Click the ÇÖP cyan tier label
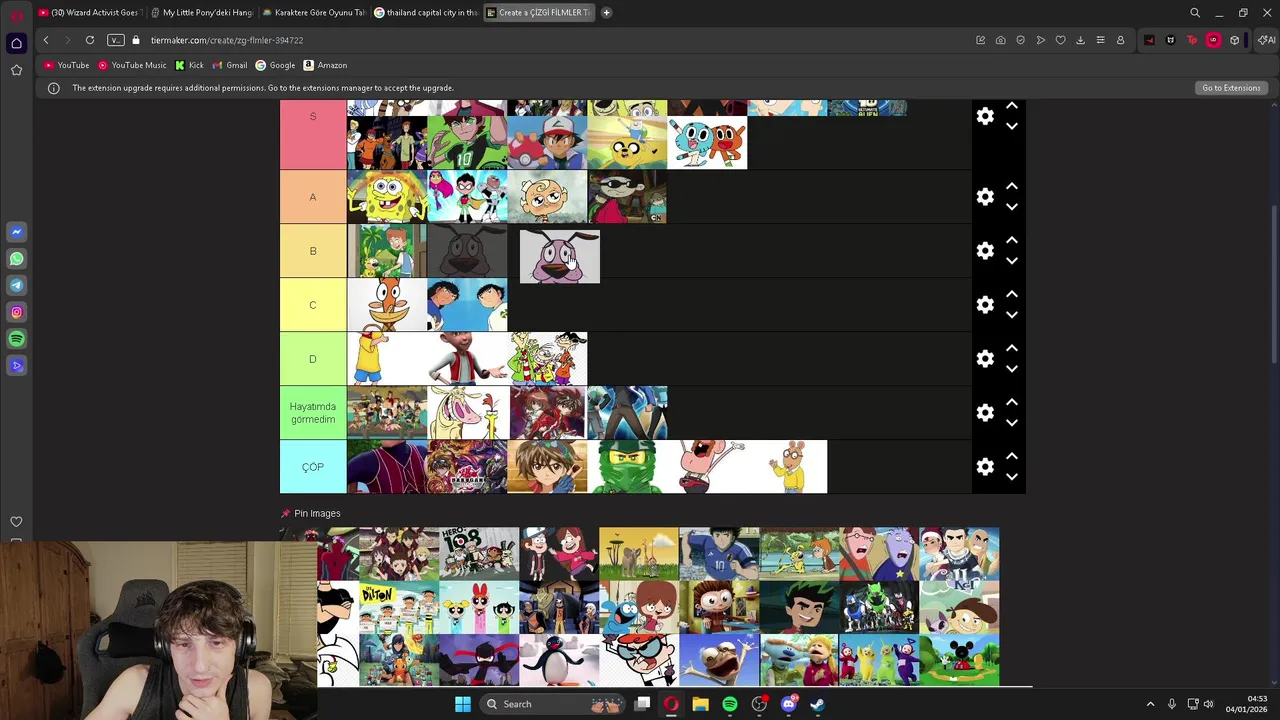Screen dimensions: 1280x720 tap(313, 467)
